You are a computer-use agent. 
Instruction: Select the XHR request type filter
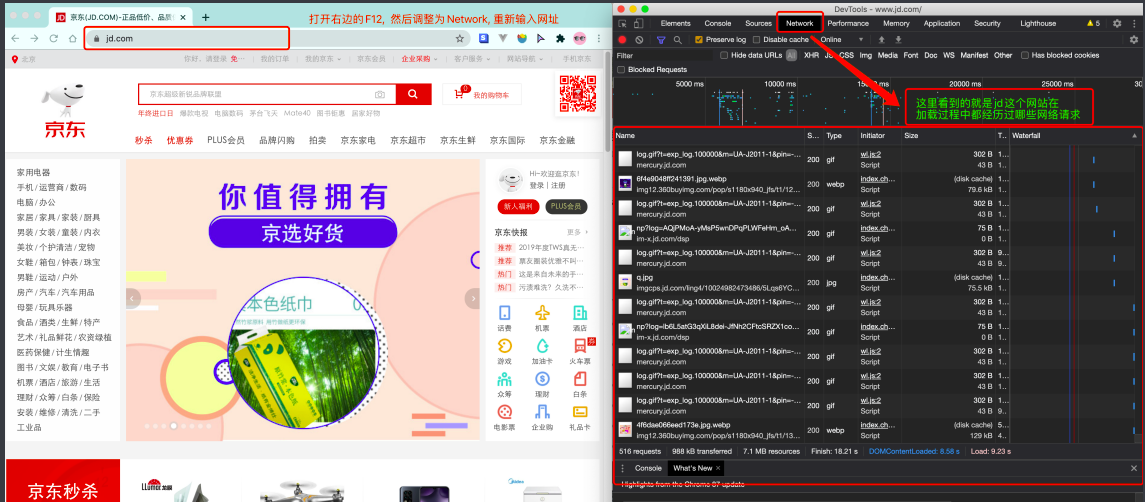(x=811, y=55)
